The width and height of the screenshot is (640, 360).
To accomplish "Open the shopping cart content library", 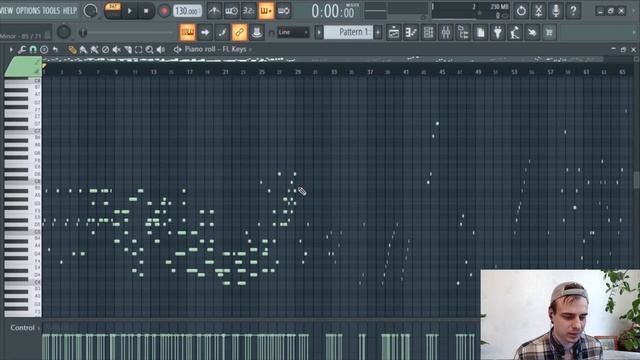I will (x=549, y=32).
